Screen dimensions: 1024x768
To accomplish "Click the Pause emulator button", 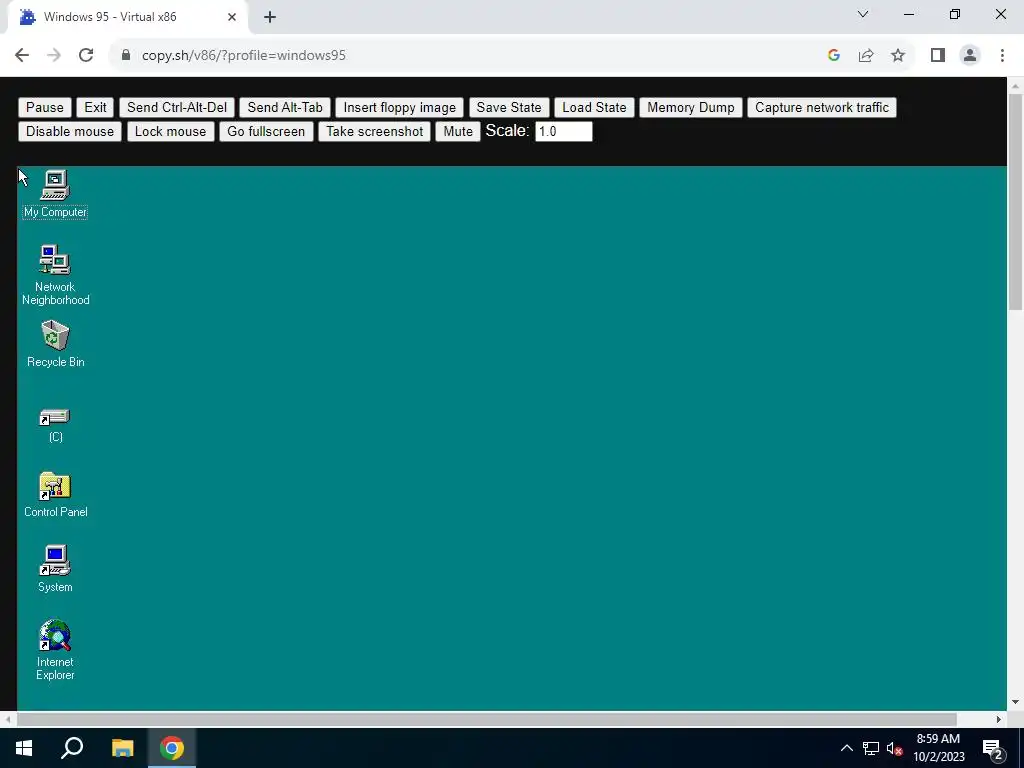I will click(44, 107).
